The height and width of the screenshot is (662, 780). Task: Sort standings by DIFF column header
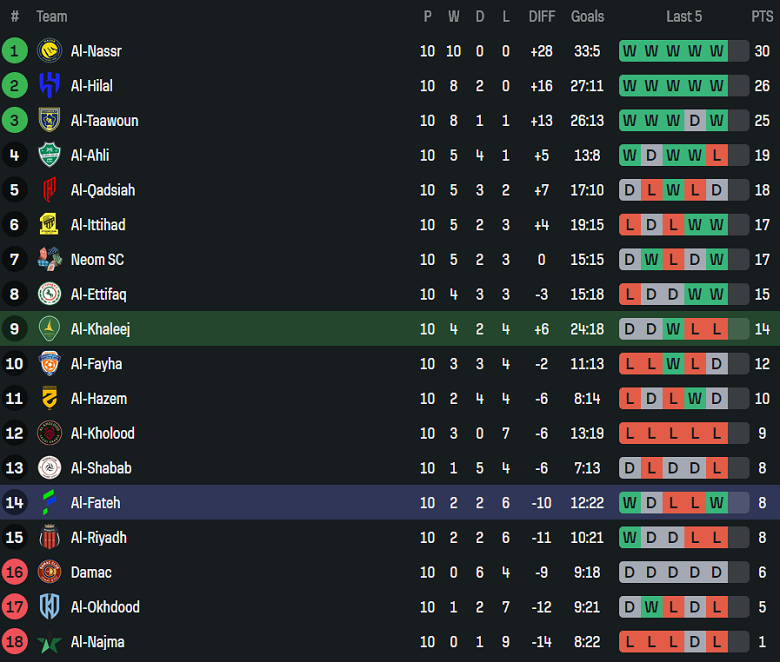pyautogui.click(x=541, y=16)
